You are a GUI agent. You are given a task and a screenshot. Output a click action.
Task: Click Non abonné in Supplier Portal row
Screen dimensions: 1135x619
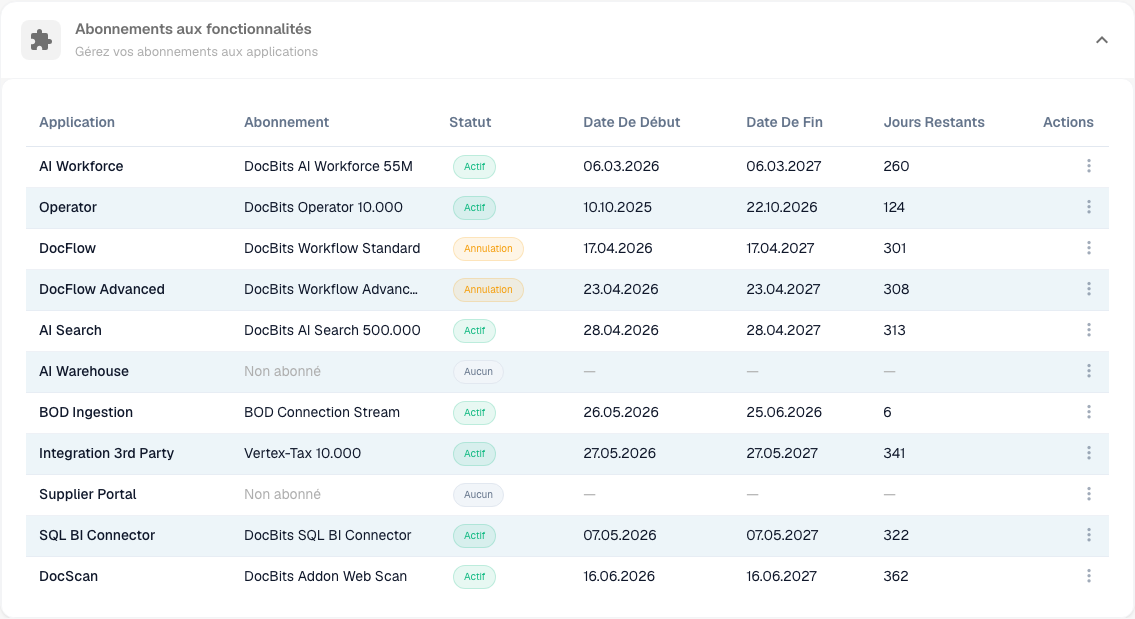(282, 494)
